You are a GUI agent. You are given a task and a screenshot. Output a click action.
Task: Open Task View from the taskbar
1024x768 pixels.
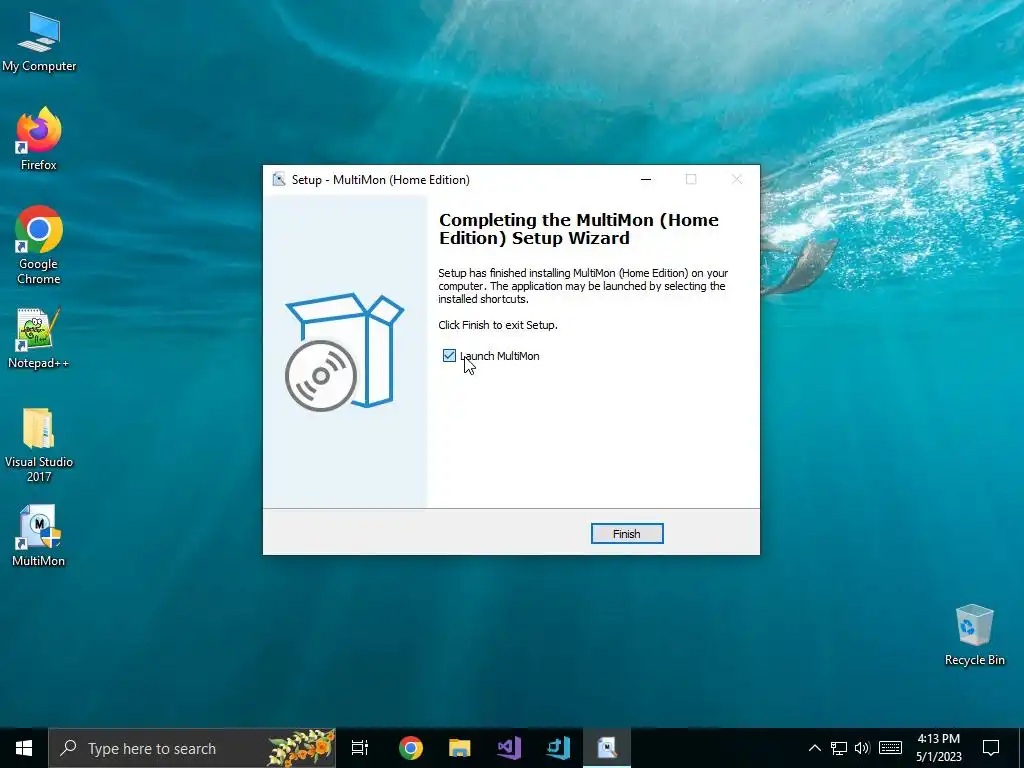[x=360, y=748]
